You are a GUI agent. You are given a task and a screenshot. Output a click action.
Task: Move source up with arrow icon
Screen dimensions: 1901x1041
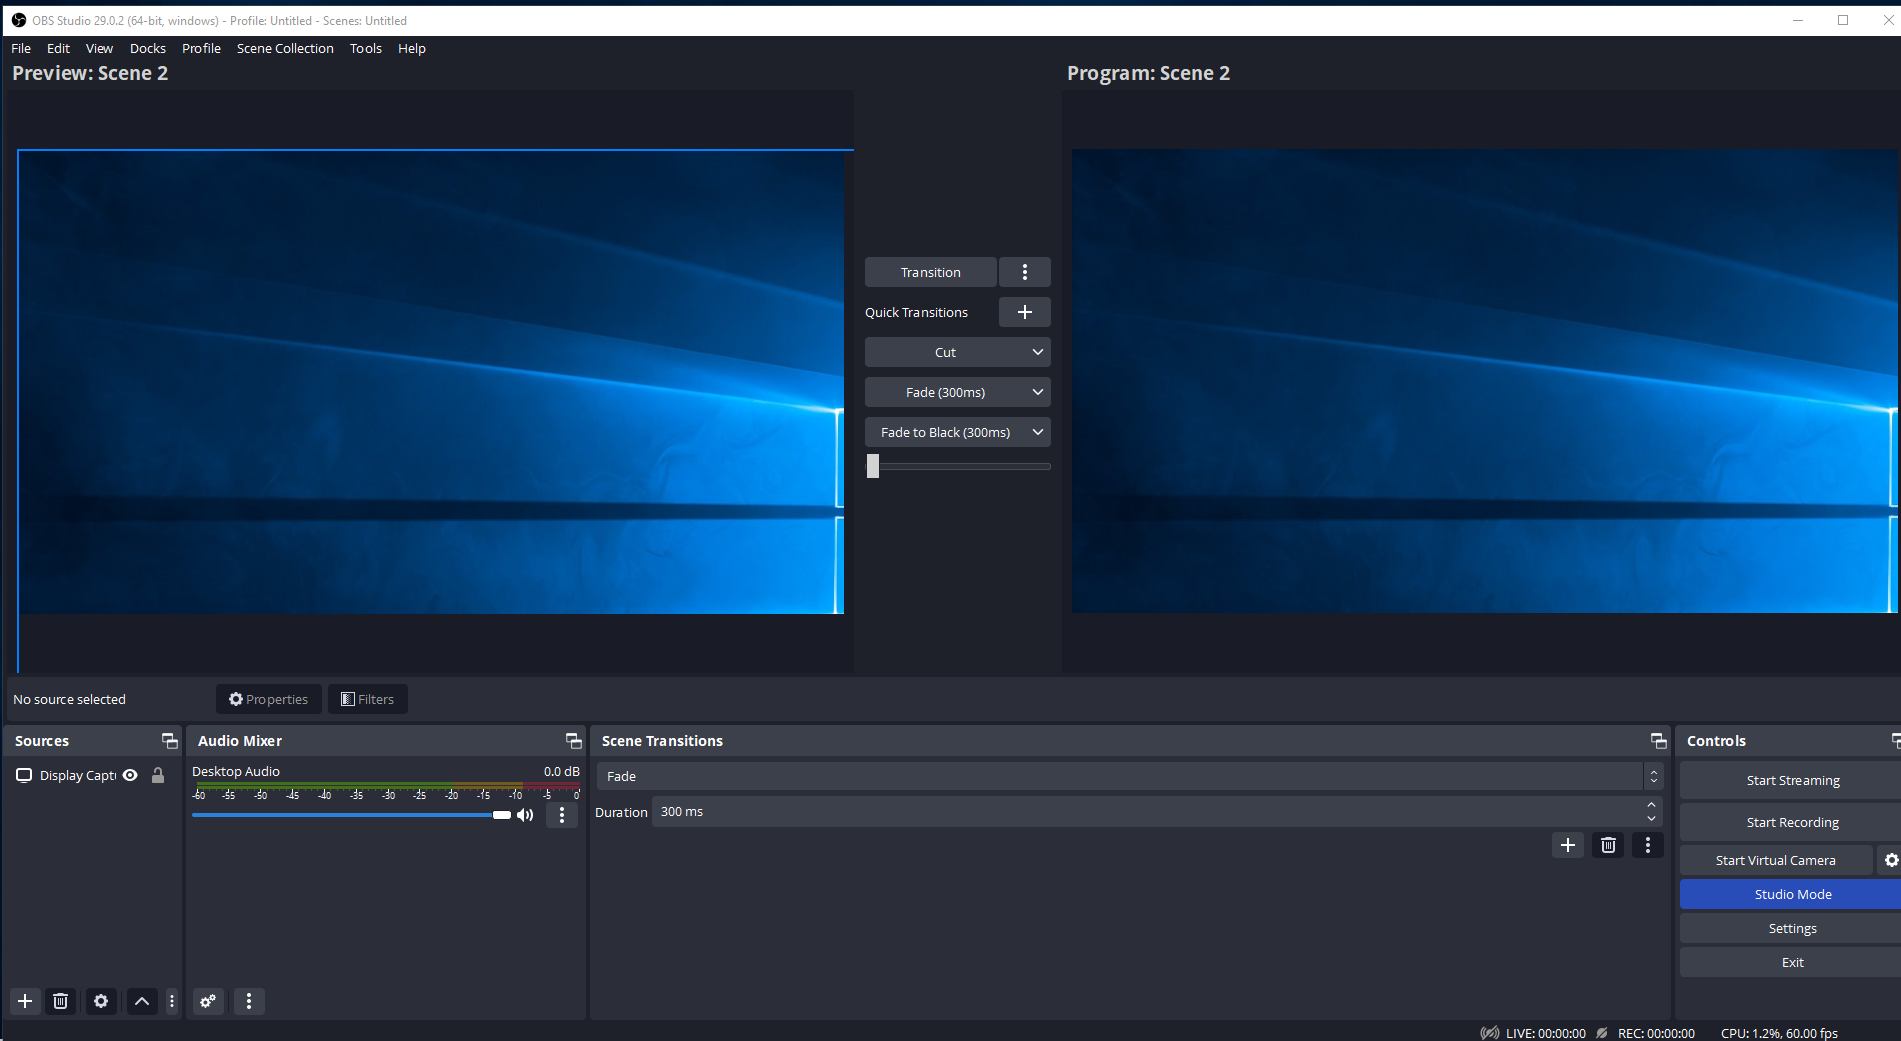(142, 1001)
